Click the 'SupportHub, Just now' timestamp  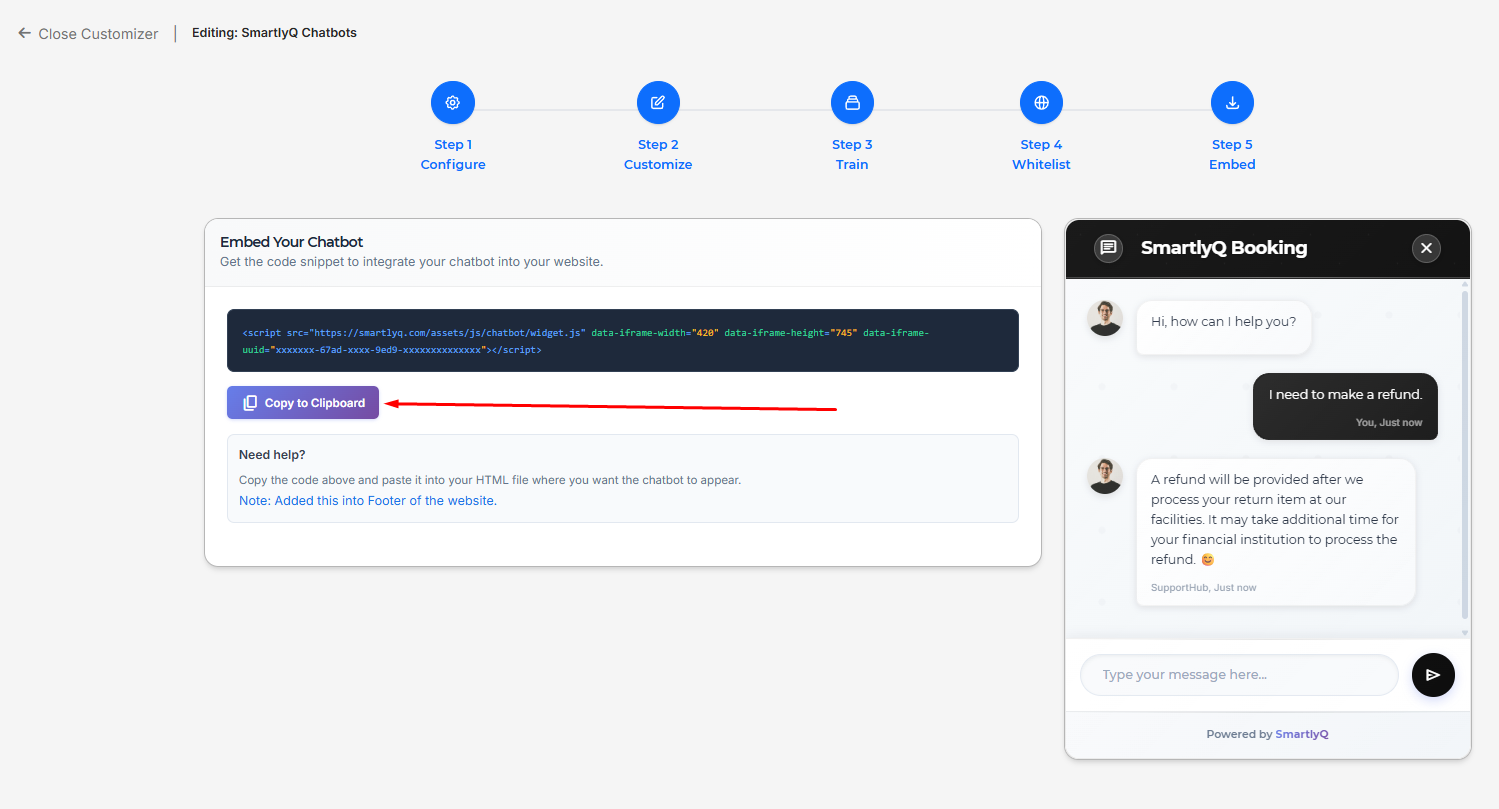(1204, 588)
